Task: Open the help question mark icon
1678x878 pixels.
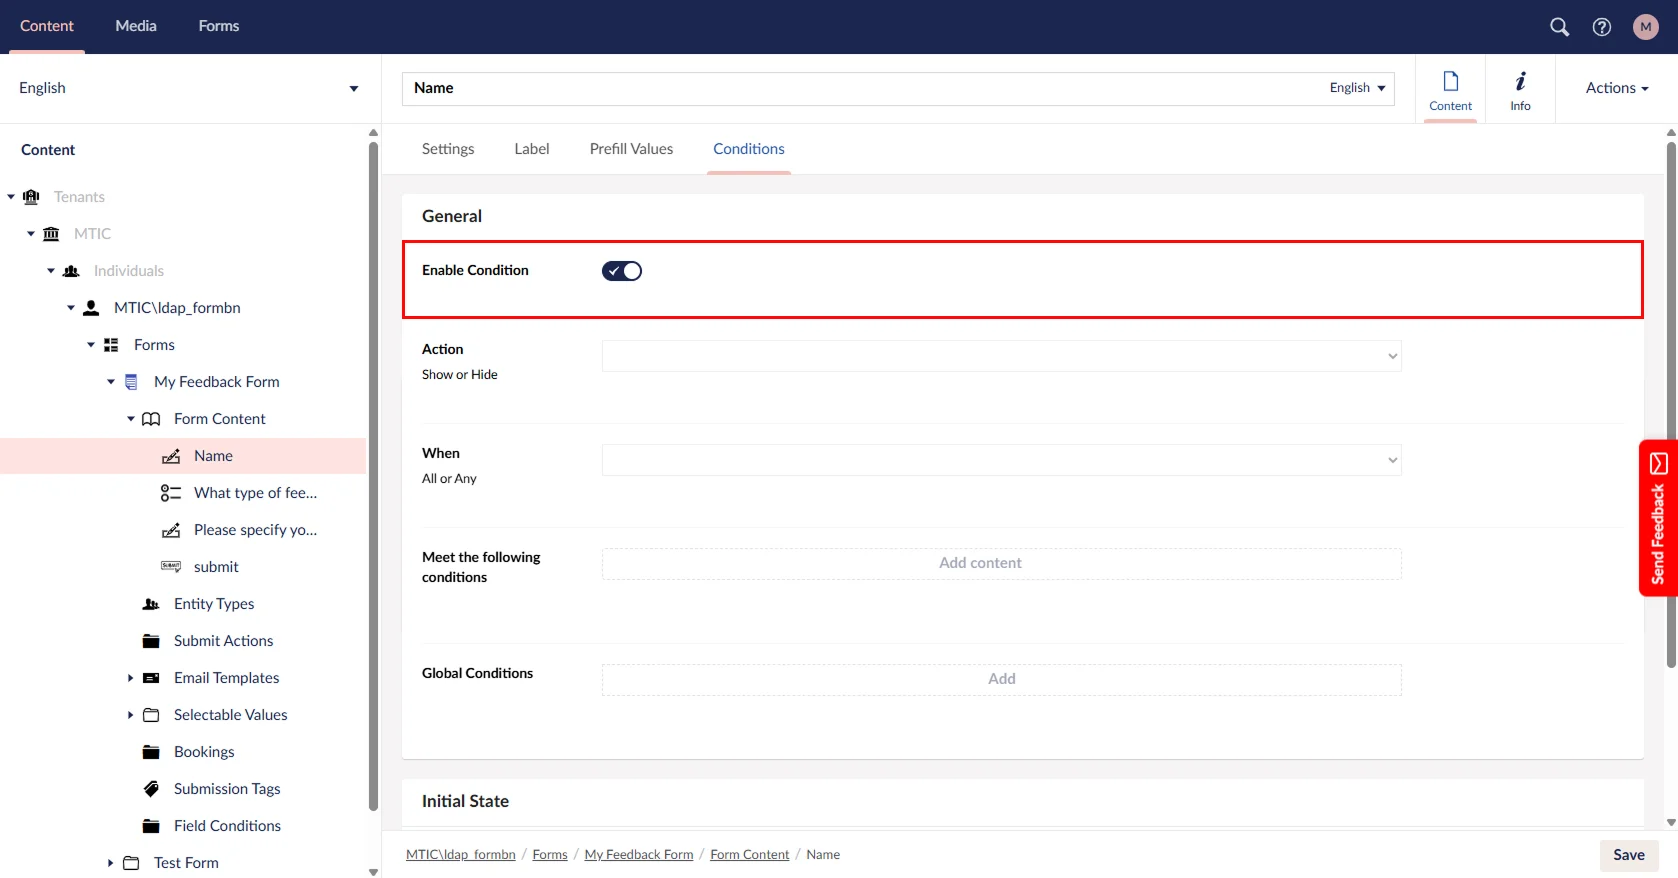Action: pos(1602,27)
